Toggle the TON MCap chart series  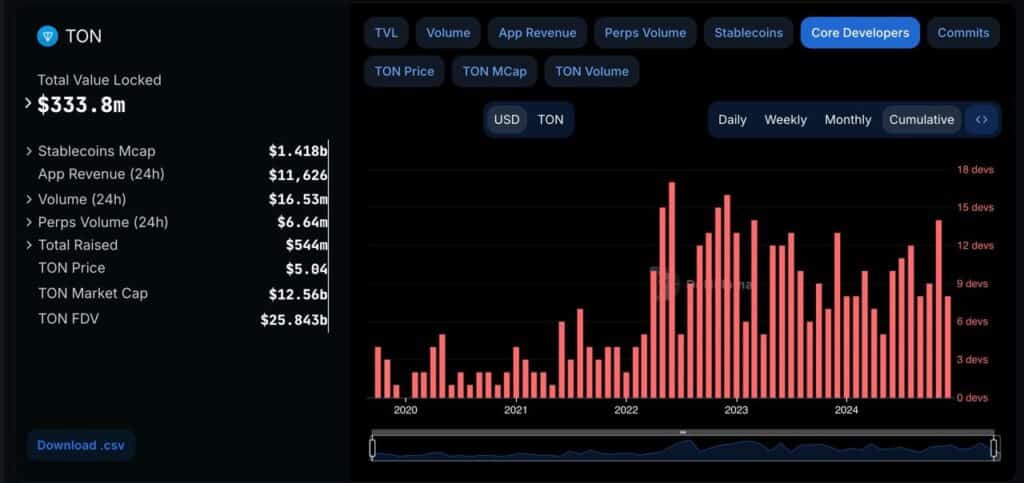494,72
